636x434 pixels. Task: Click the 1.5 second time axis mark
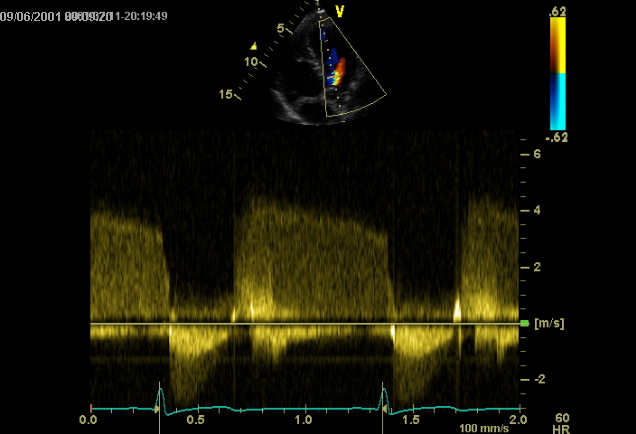pyautogui.click(x=410, y=420)
